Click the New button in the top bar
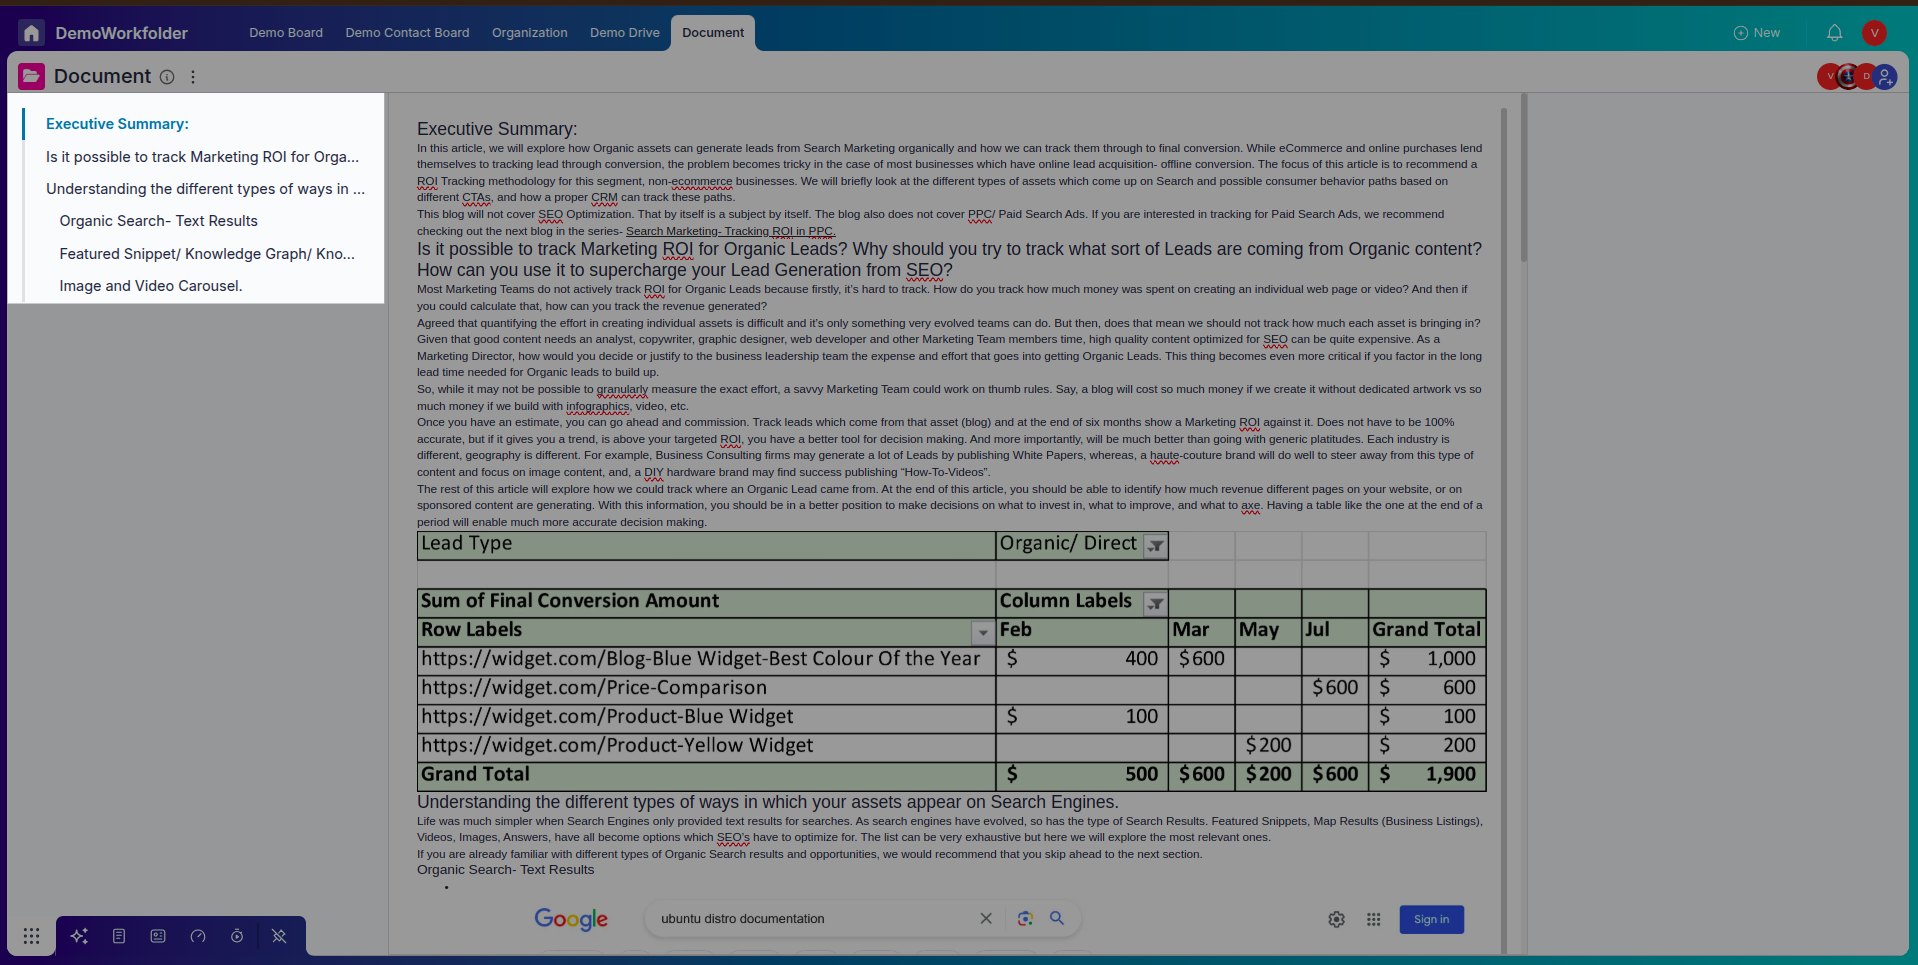 [x=1757, y=33]
